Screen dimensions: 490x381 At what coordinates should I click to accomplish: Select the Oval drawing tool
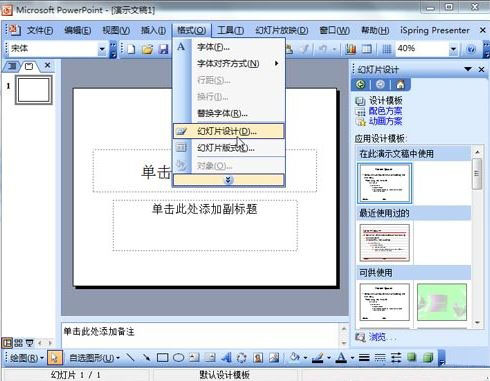click(x=179, y=358)
